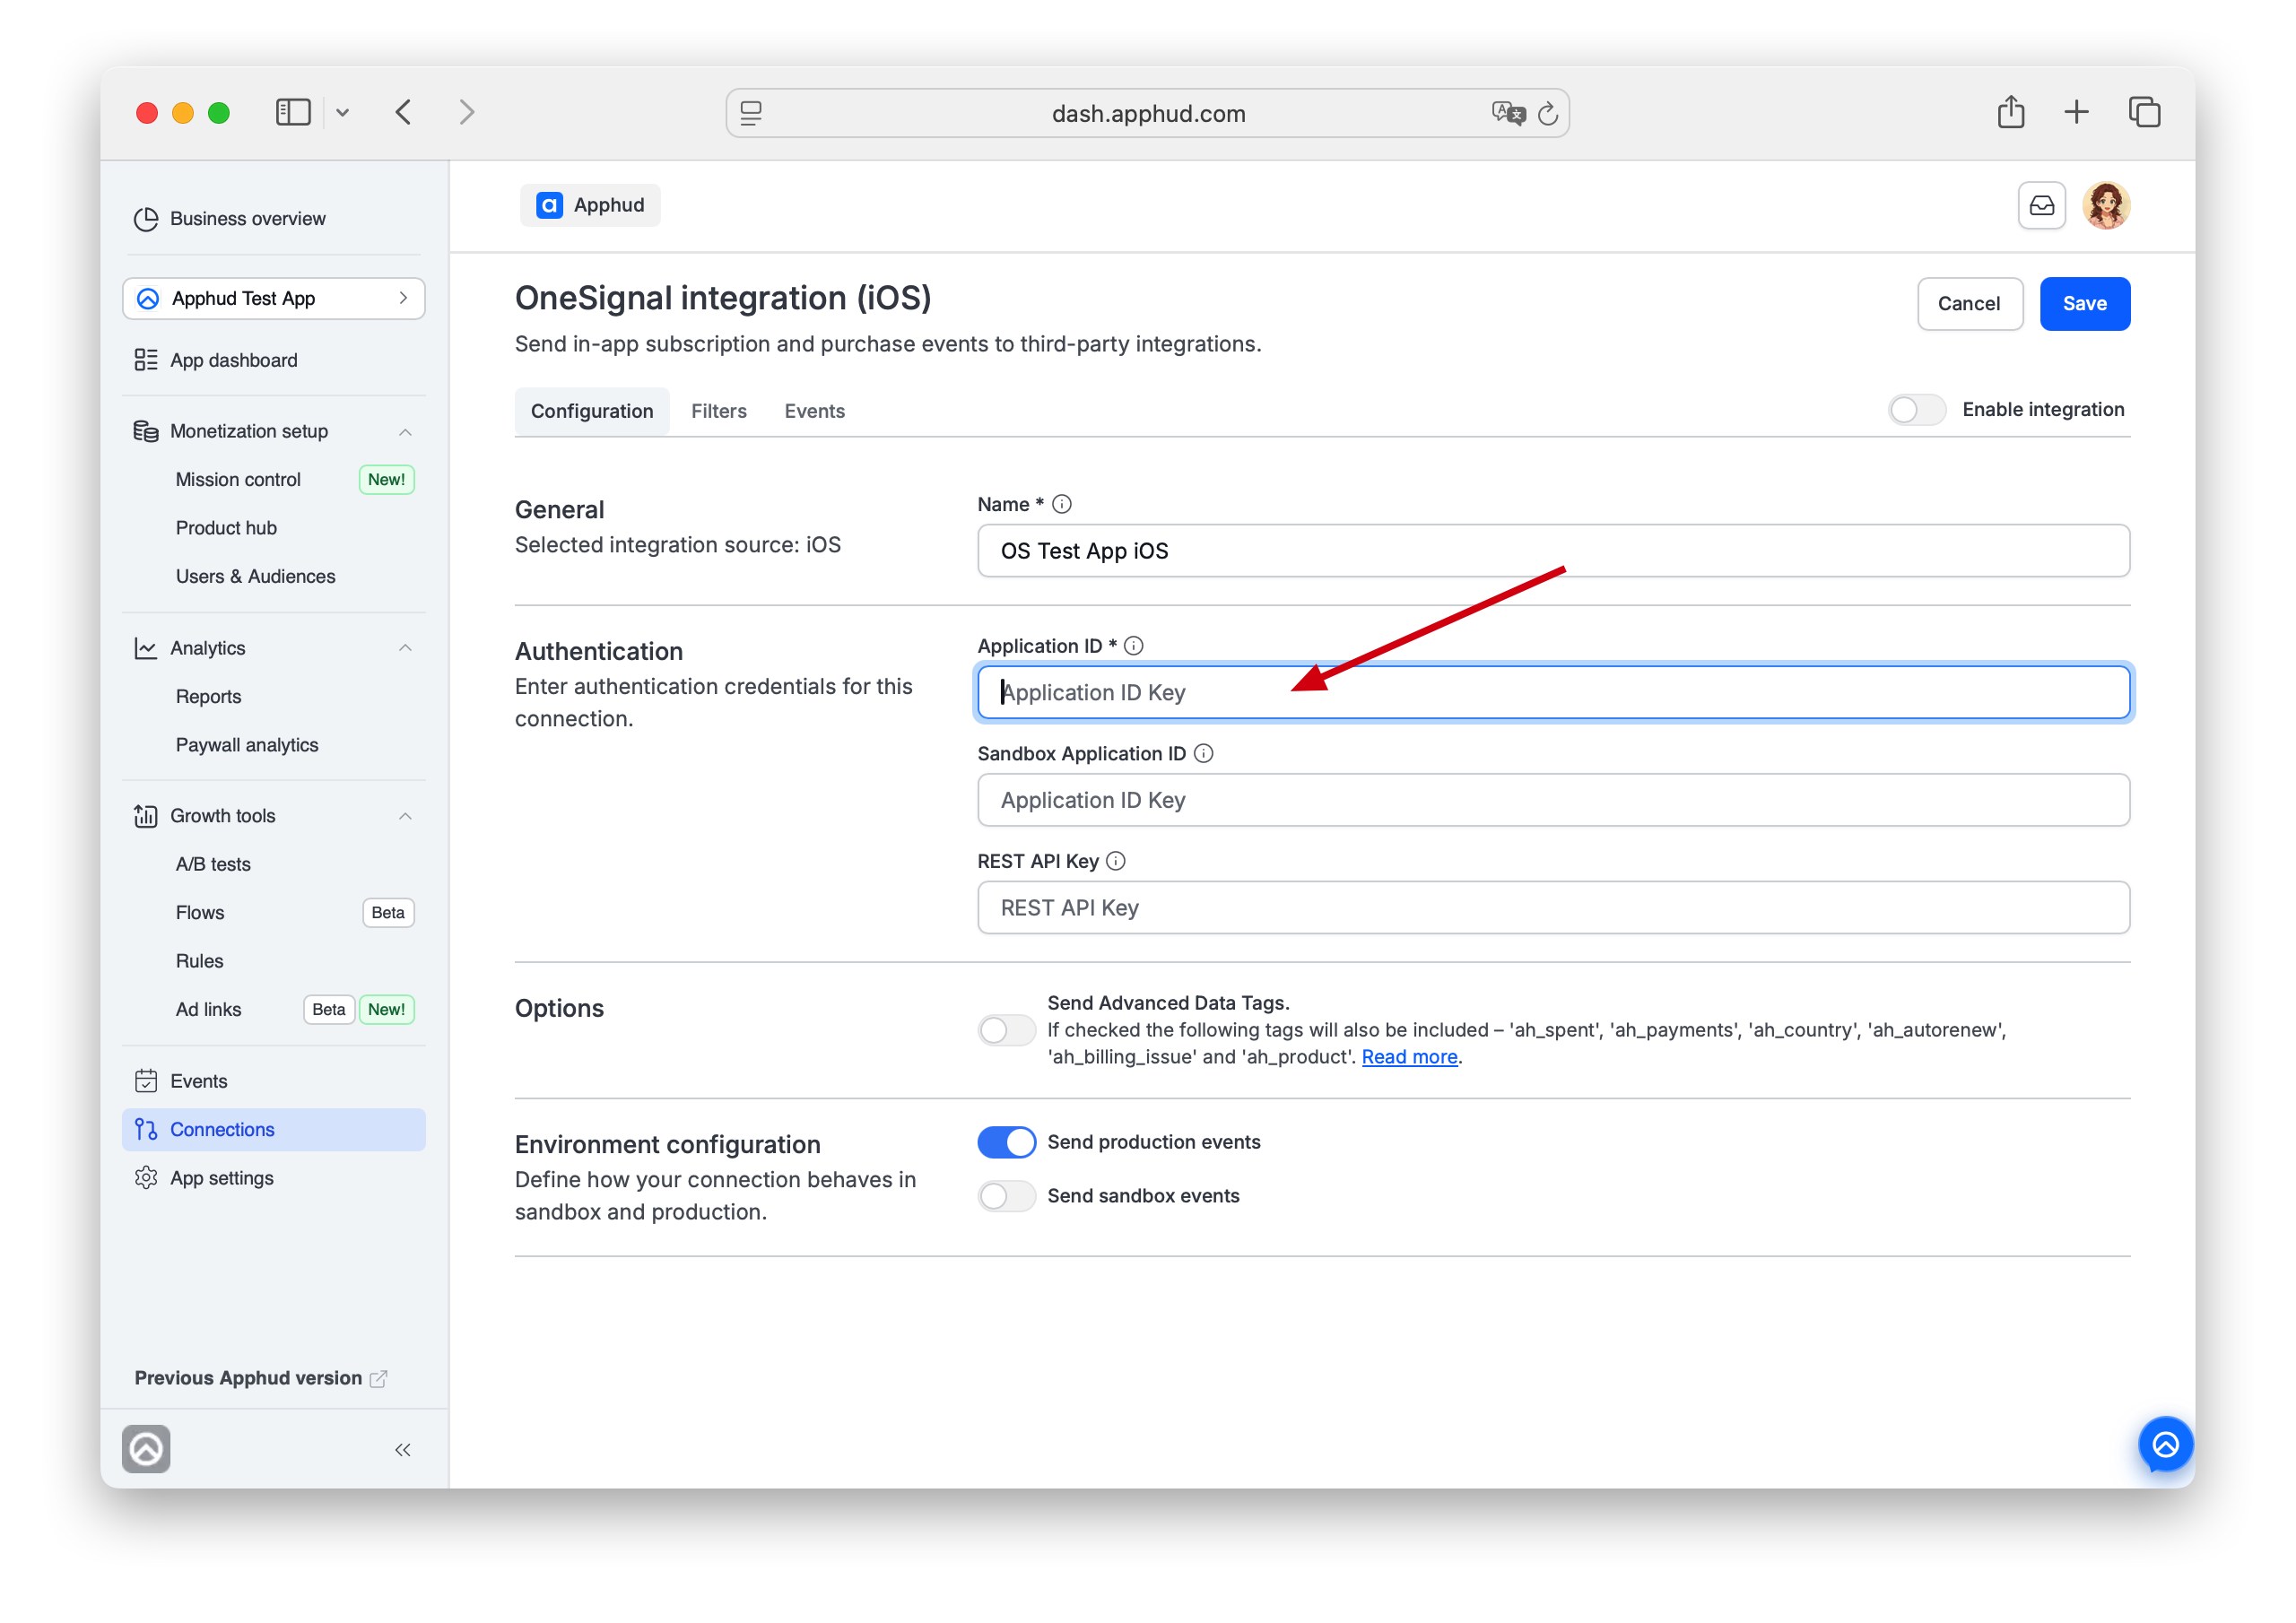The height and width of the screenshot is (1623, 2296).
Task: Collapse the Monetization setup section
Action: (405, 432)
